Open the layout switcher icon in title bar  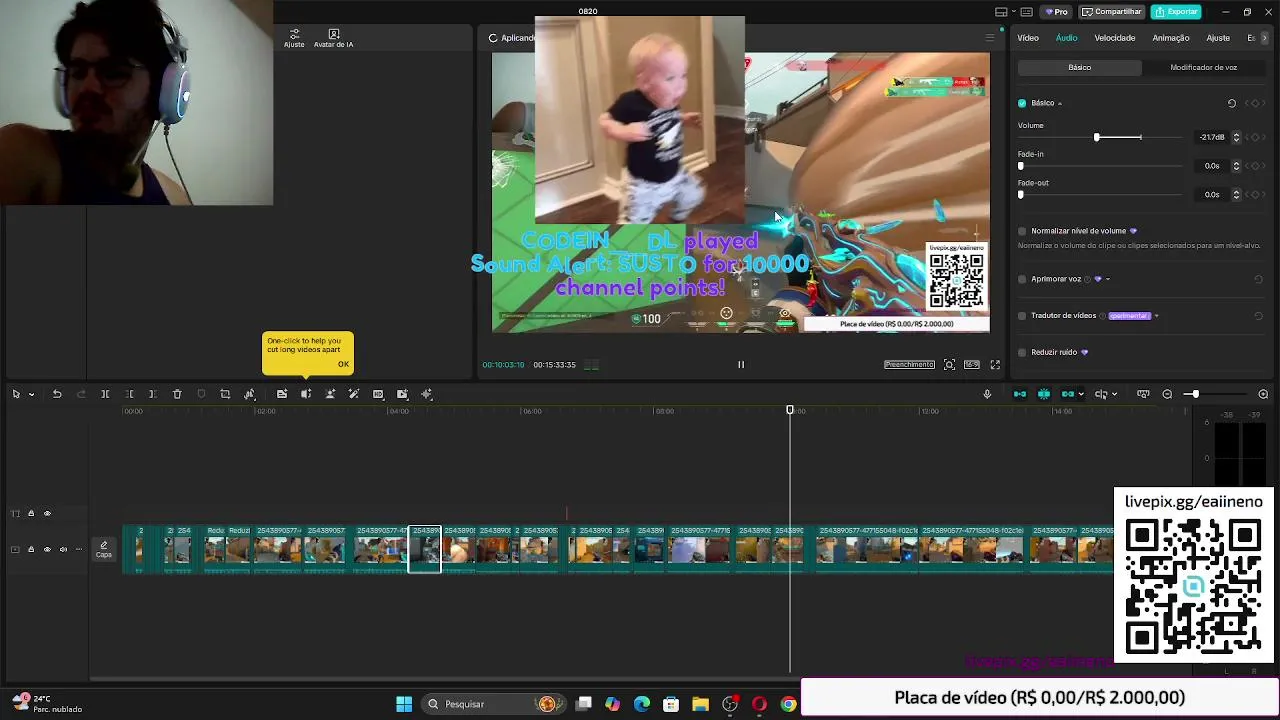(x=1001, y=12)
